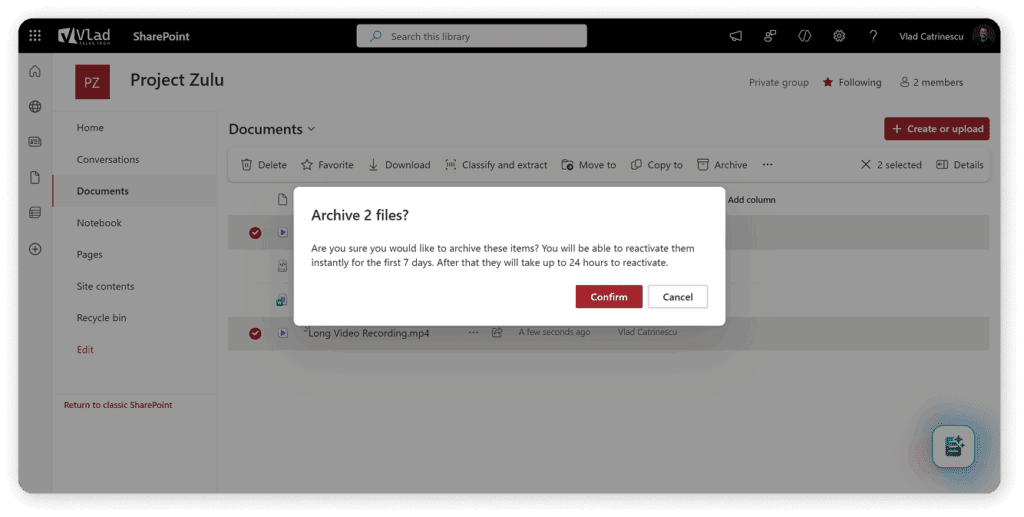Open the command bar overflow ellipsis
1024x517 pixels.
[767, 164]
